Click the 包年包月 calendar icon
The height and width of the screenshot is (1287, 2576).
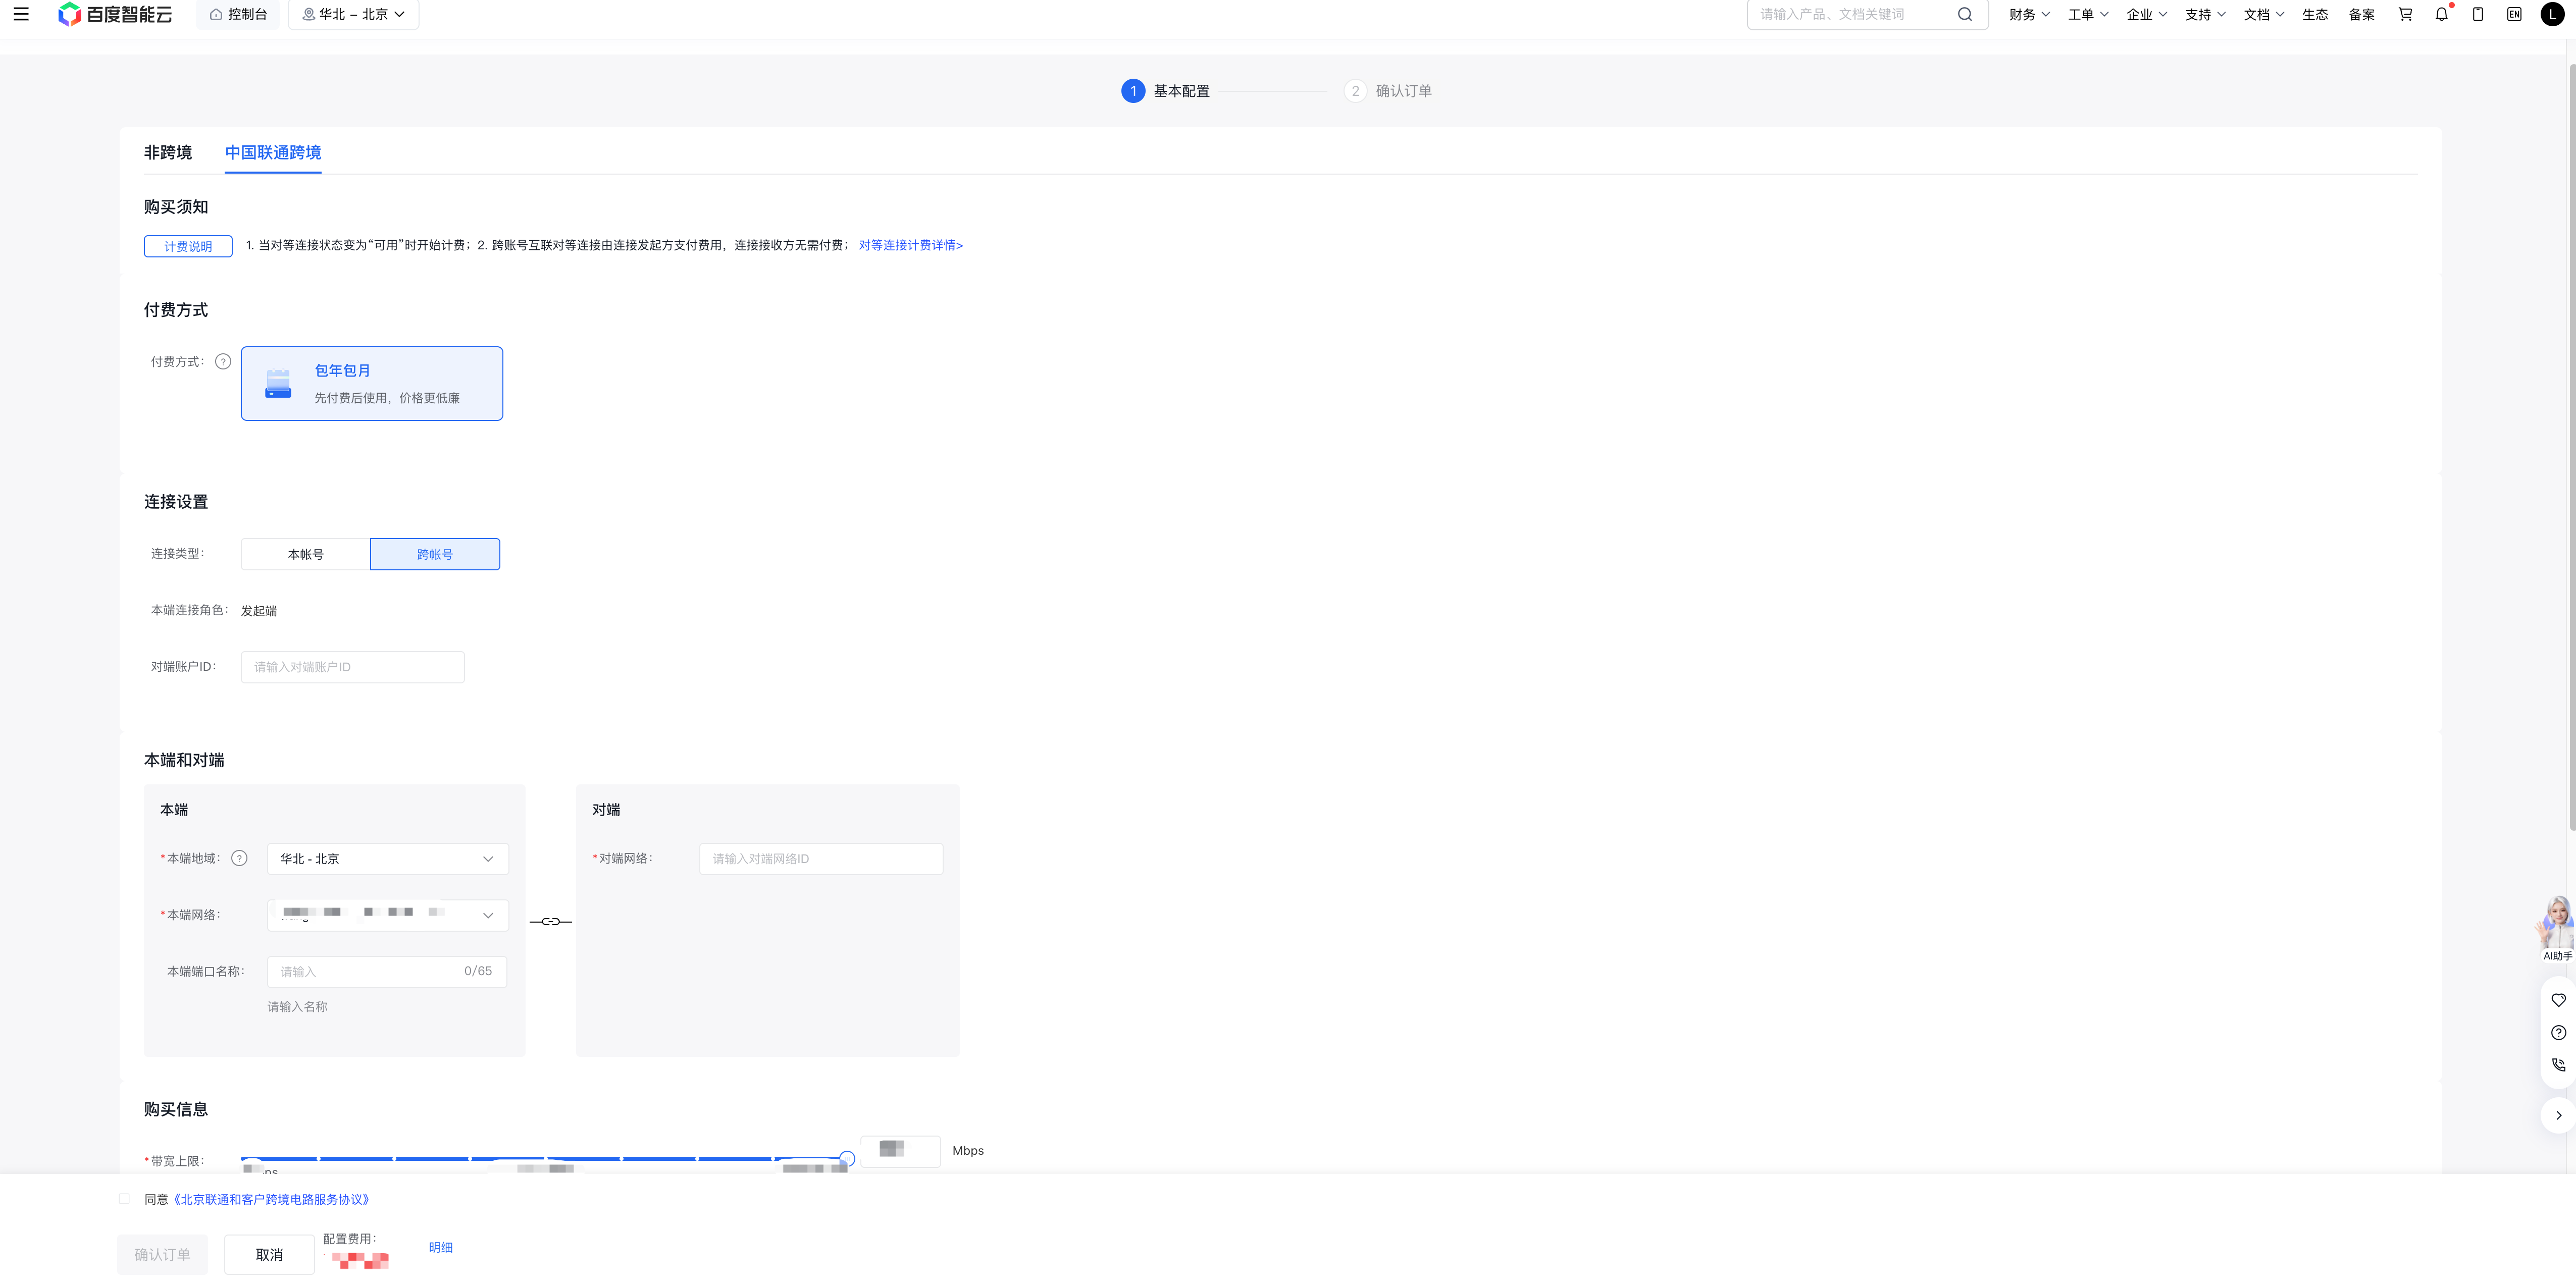pyautogui.click(x=278, y=384)
